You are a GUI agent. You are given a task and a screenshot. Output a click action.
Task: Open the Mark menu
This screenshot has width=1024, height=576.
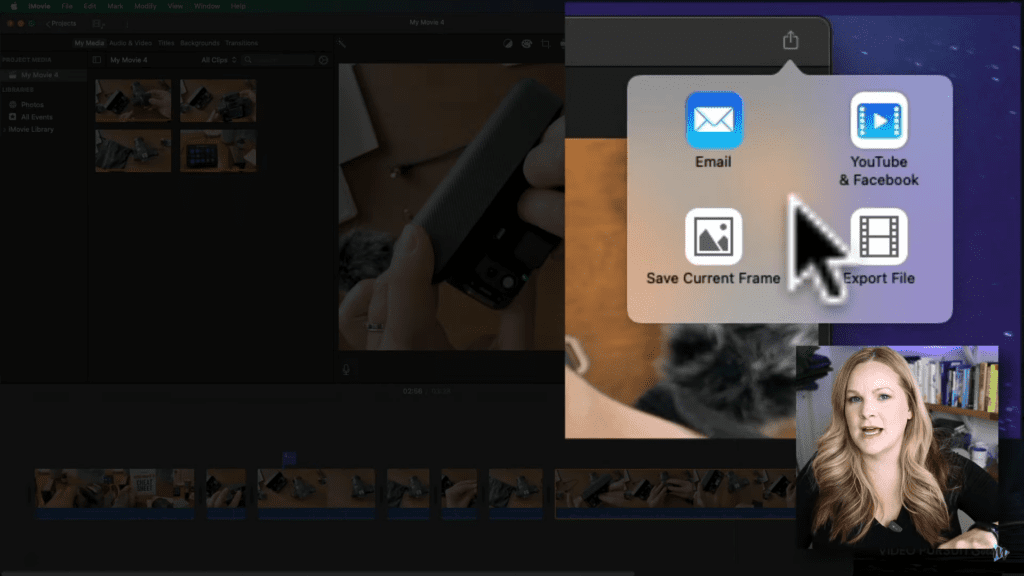pyautogui.click(x=115, y=6)
